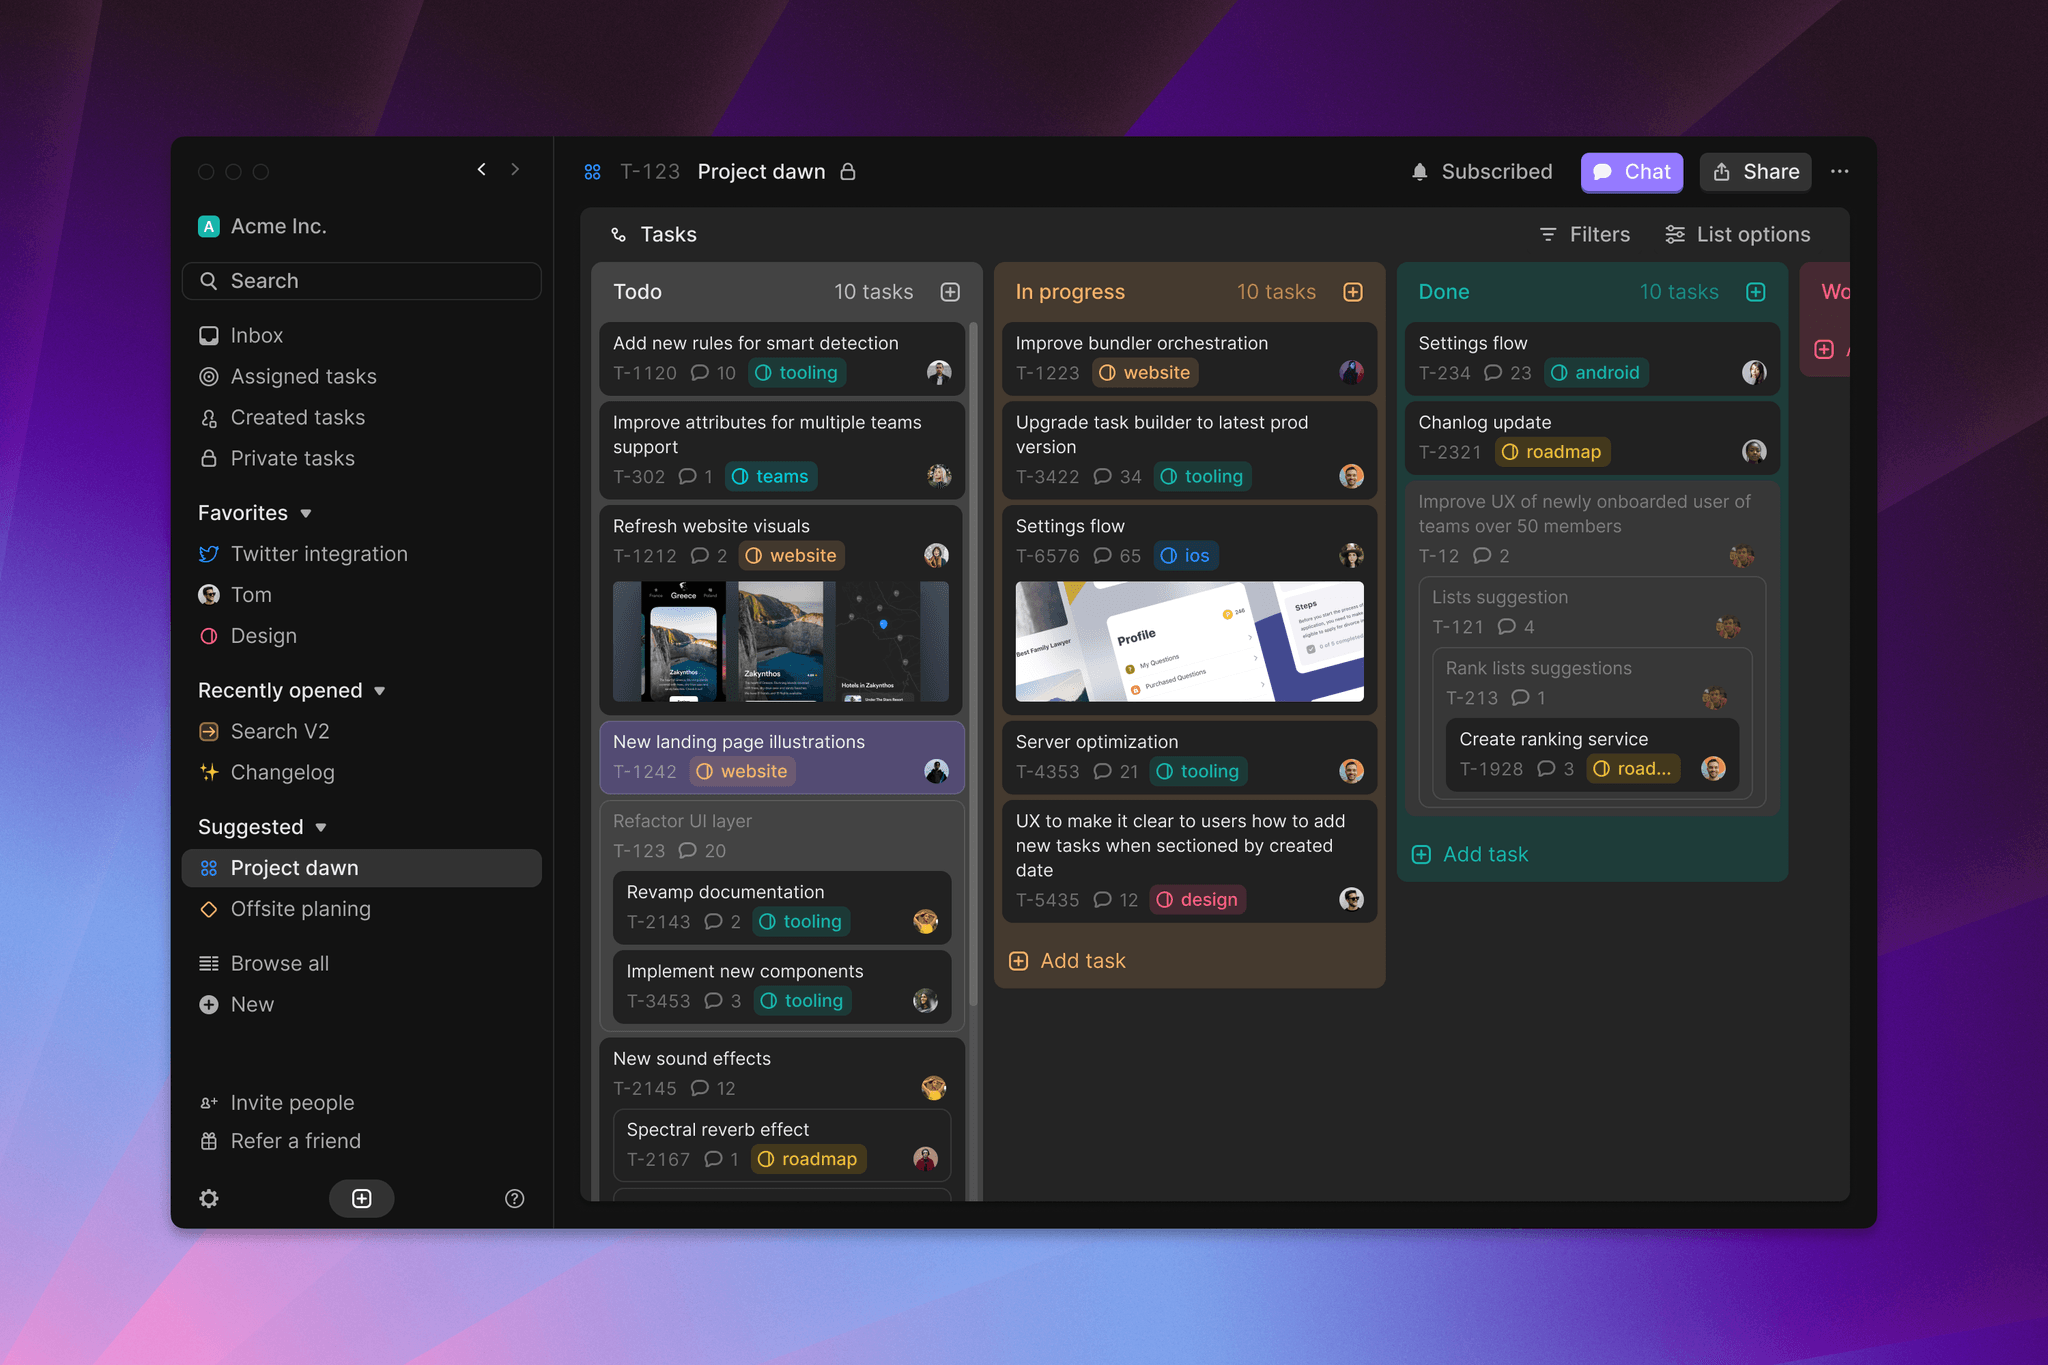
Task: Open Private tasks via the lock icon
Action: [x=209, y=458]
